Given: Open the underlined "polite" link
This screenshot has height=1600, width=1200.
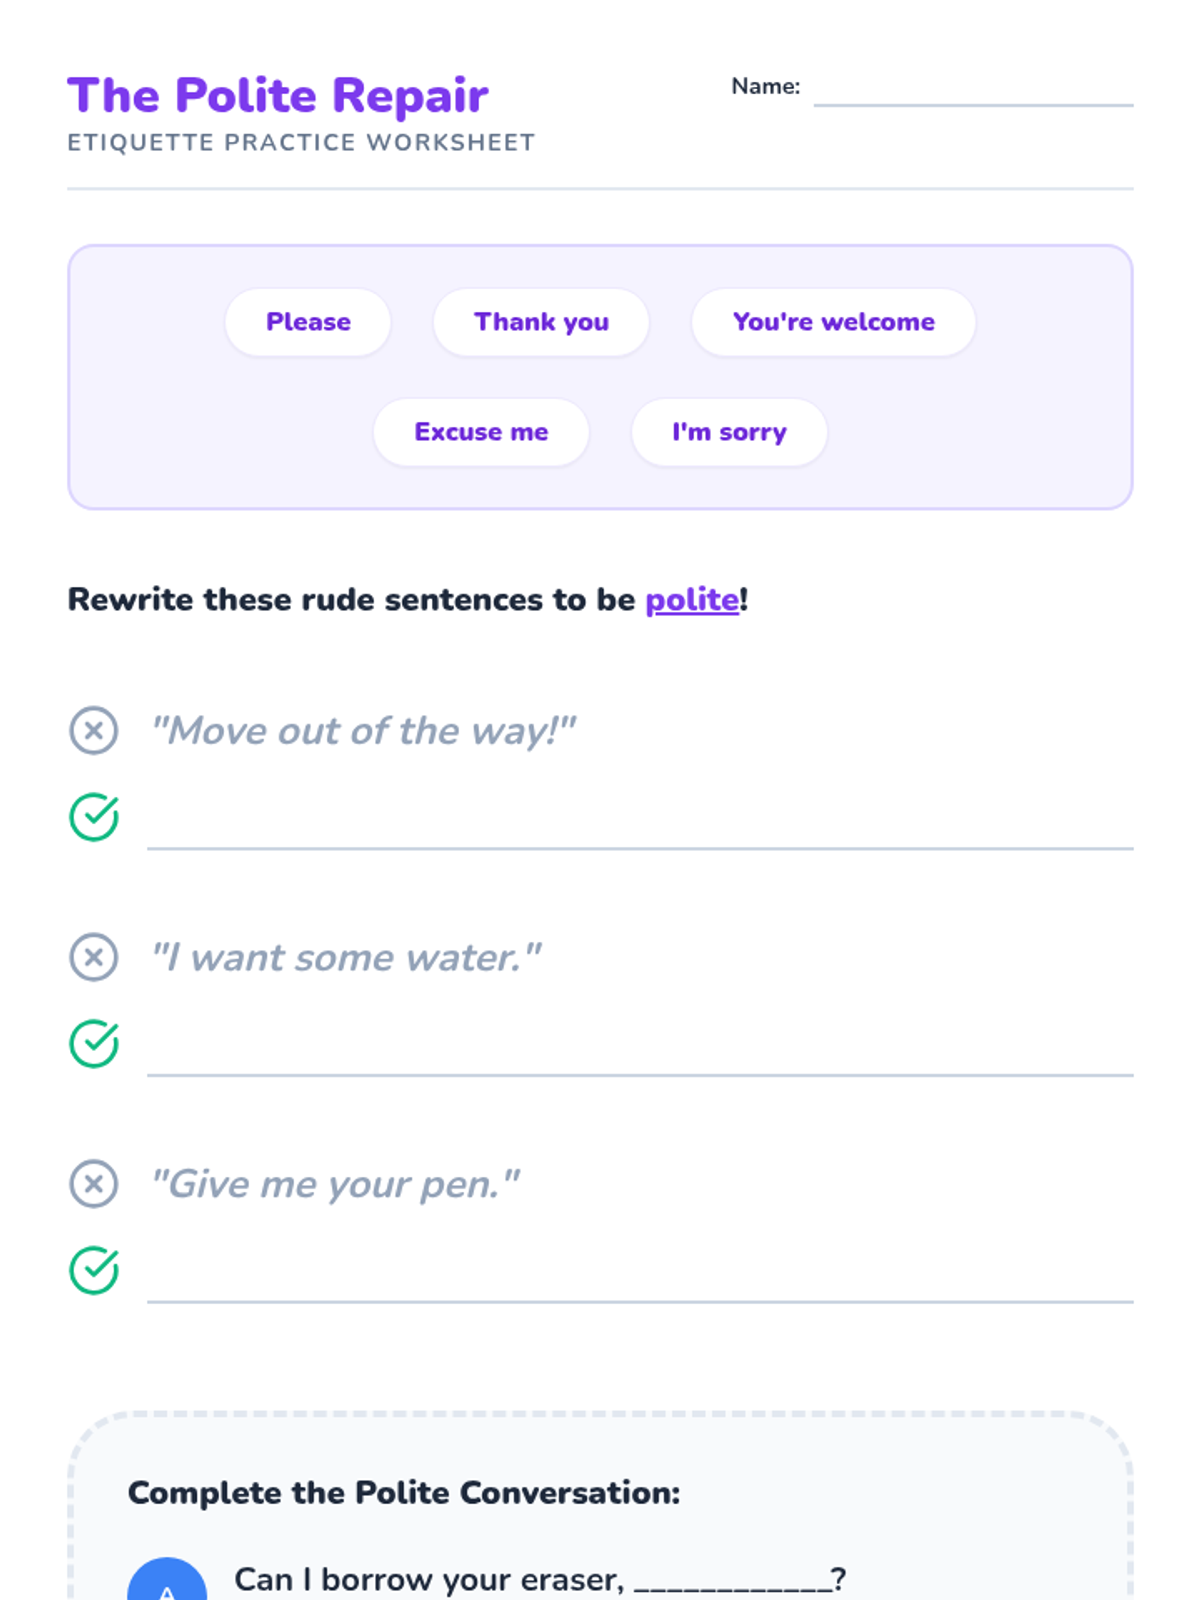Looking at the screenshot, I should (692, 600).
